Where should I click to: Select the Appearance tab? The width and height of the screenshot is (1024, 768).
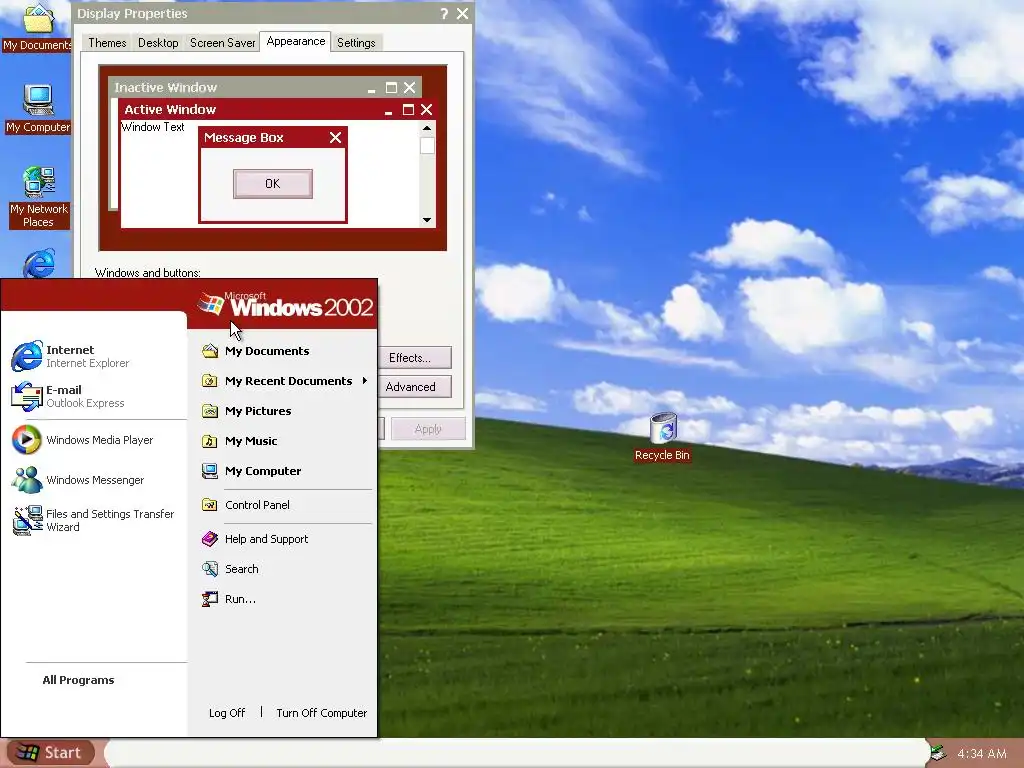pos(295,41)
